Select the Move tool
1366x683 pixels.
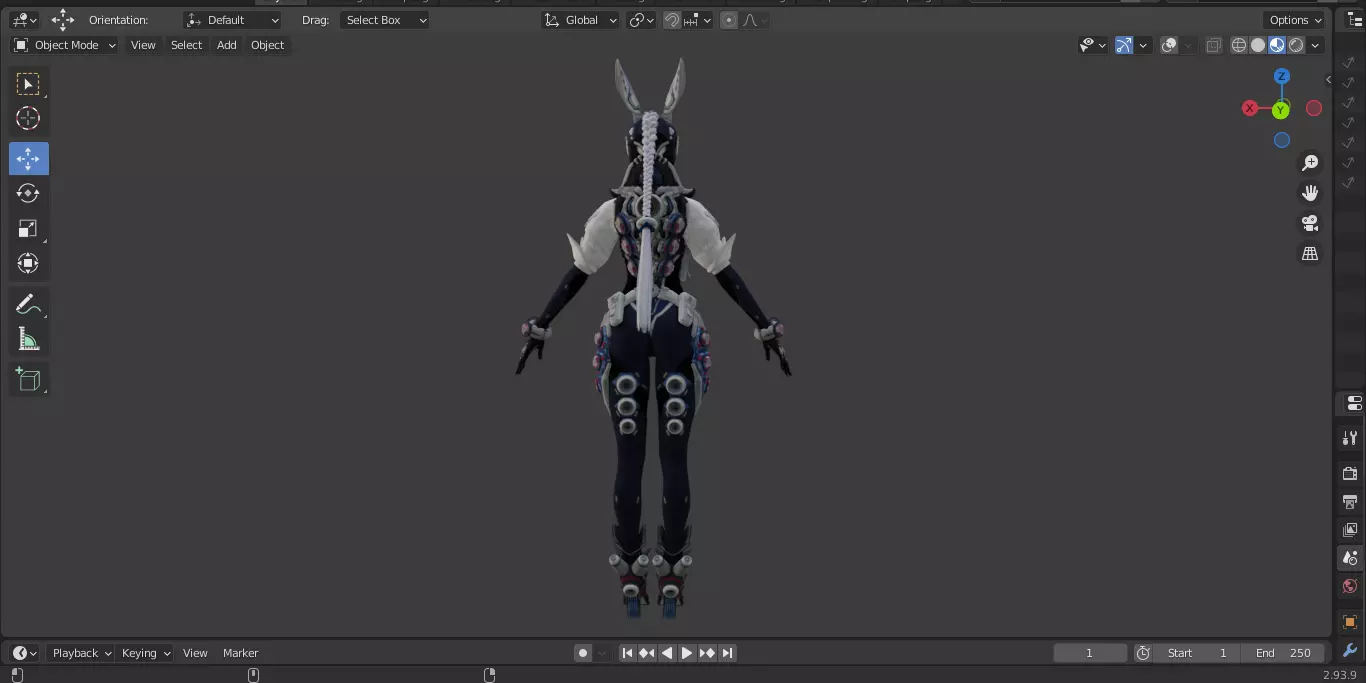click(28, 158)
